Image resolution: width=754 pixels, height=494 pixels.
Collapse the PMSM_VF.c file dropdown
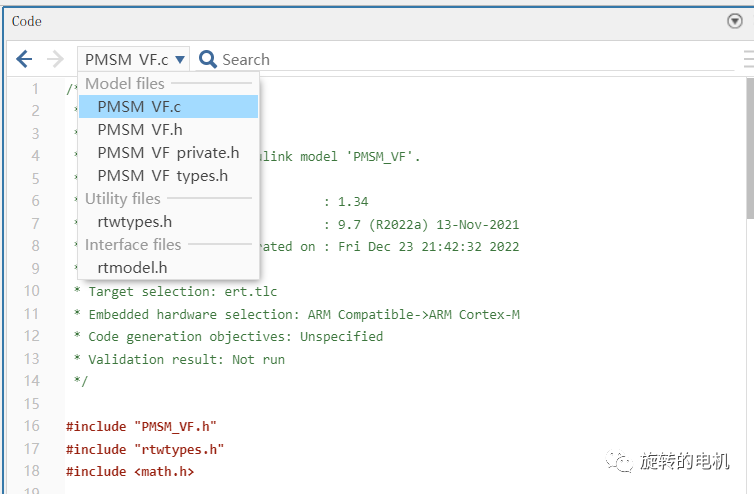click(x=133, y=59)
